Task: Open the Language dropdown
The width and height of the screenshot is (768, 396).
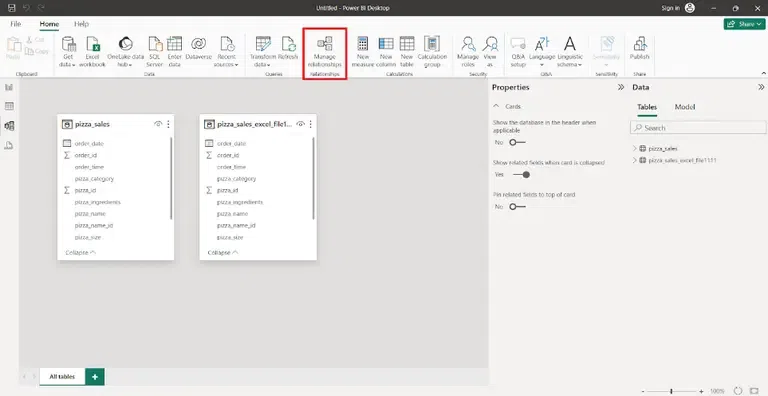Action: (x=542, y=51)
